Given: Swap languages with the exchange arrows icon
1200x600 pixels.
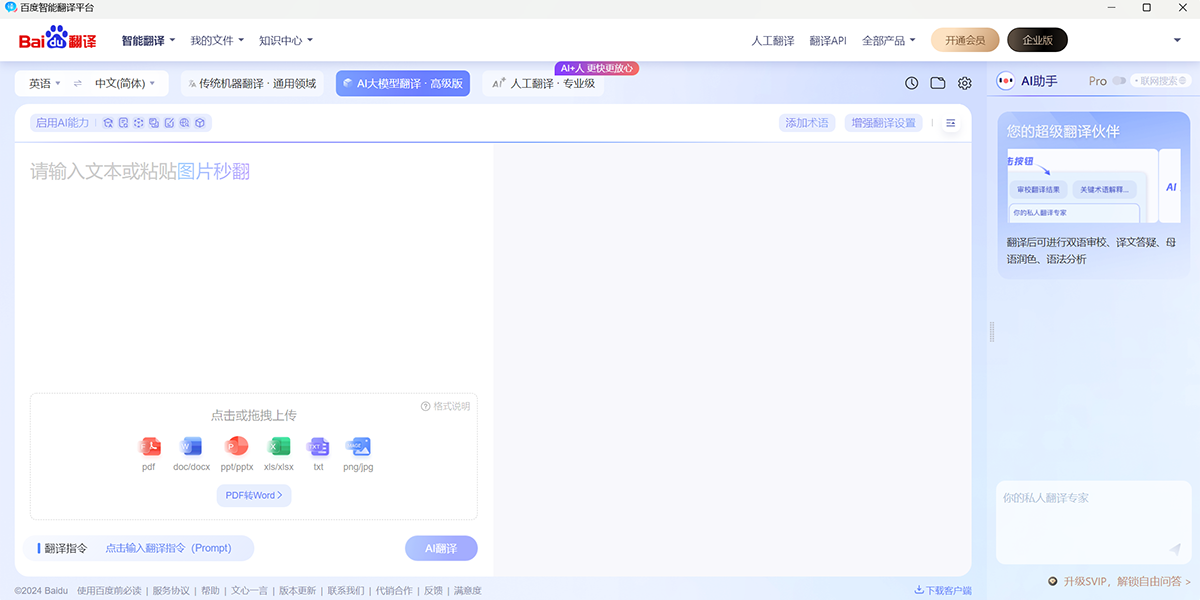Looking at the screenshot, I should point(78,83).
